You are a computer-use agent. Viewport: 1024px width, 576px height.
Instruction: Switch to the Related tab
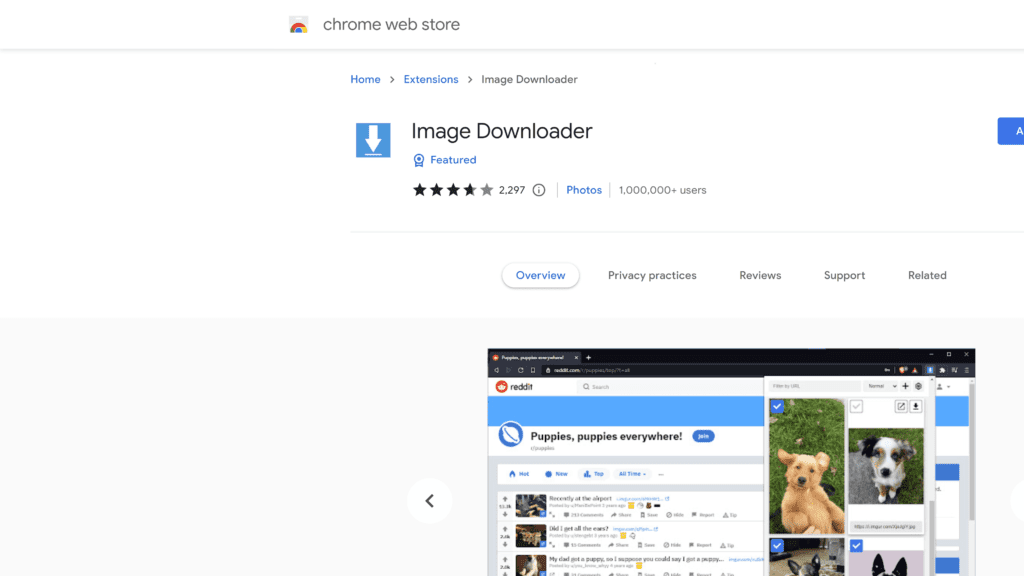point(927,276)
